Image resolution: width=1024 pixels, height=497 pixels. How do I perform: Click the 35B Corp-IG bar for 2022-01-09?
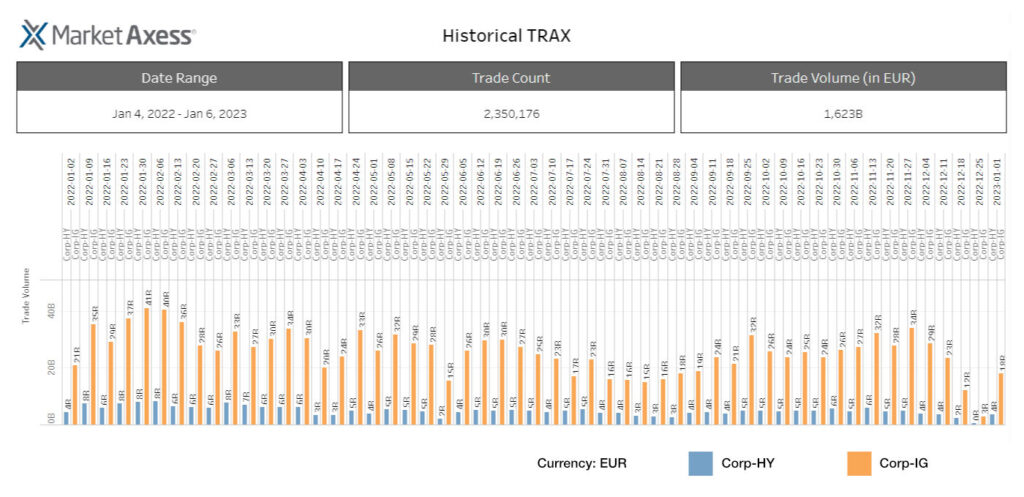tap(93, 374)
